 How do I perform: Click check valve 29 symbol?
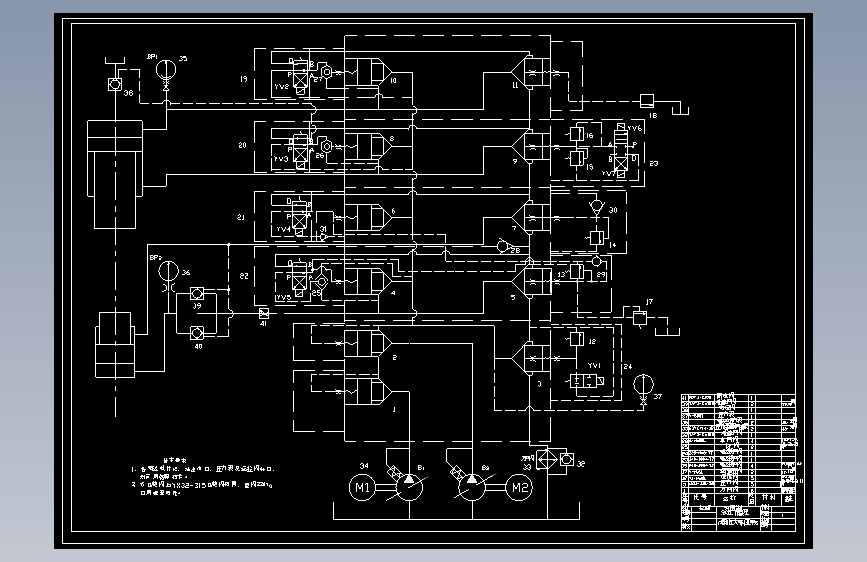(x=596, y=261)
